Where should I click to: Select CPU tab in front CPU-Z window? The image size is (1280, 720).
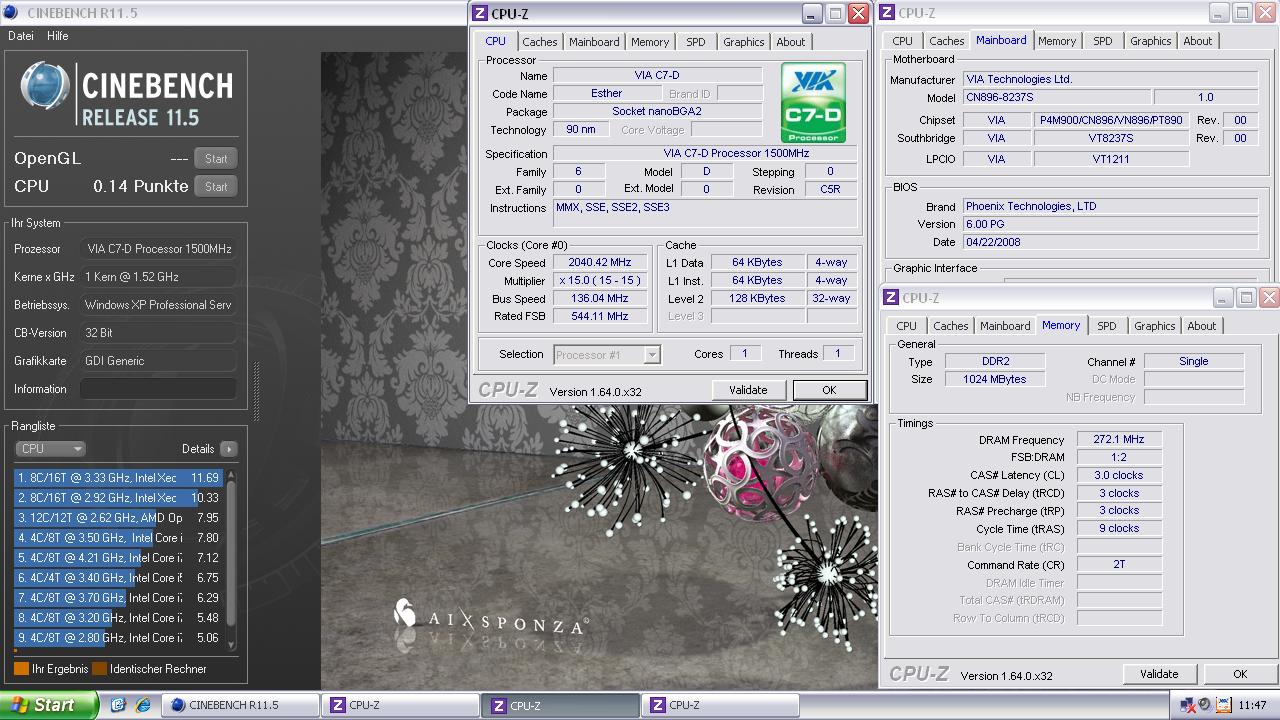pos(495,41)
